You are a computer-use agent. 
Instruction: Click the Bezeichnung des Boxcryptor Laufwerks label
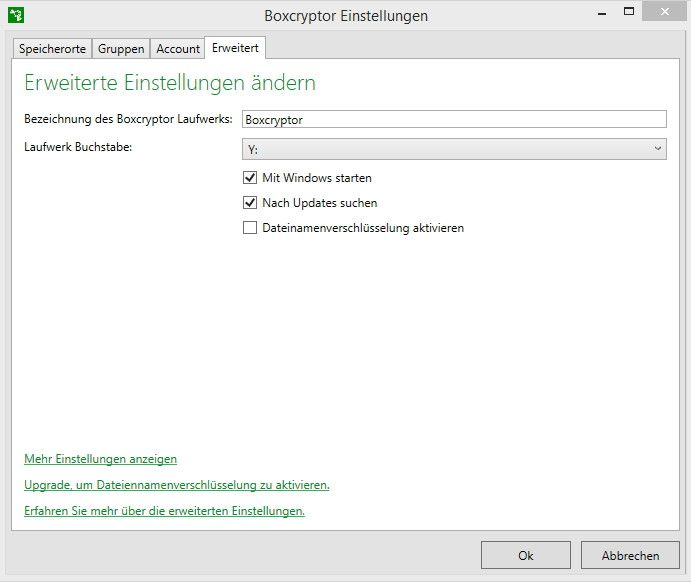tap(128, 119)
